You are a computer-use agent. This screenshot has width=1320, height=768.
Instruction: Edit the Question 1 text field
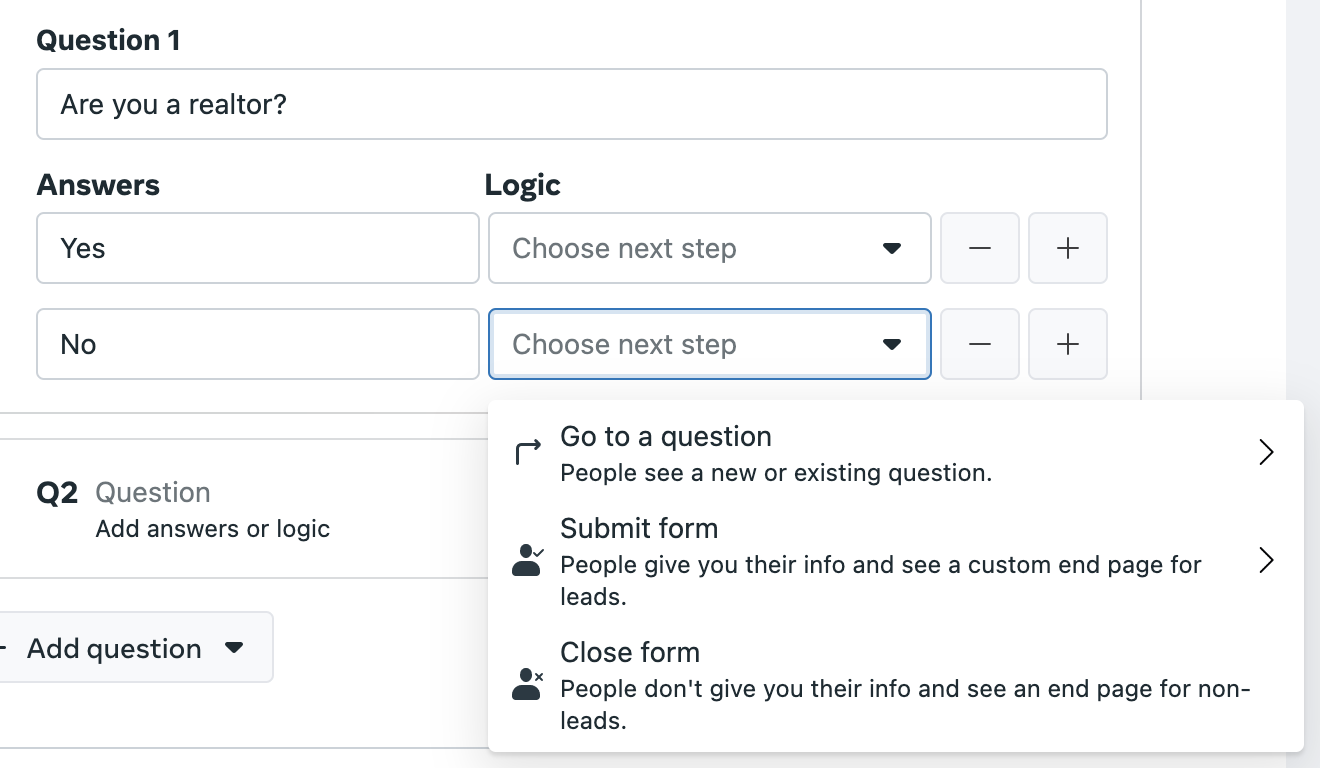coord(572,104)
